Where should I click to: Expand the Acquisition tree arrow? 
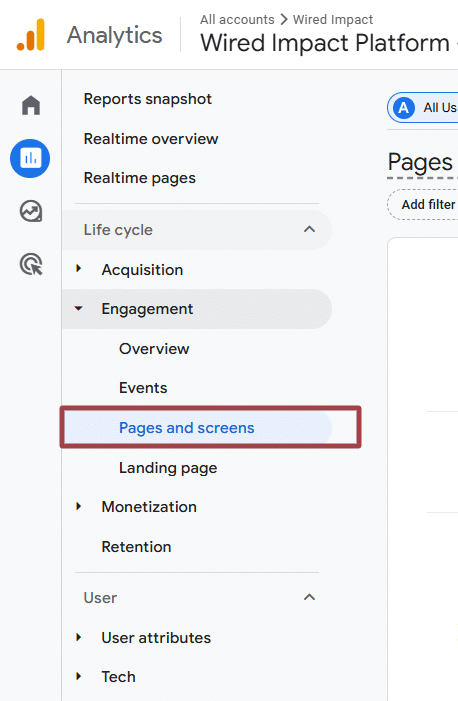tap(79, 269)
